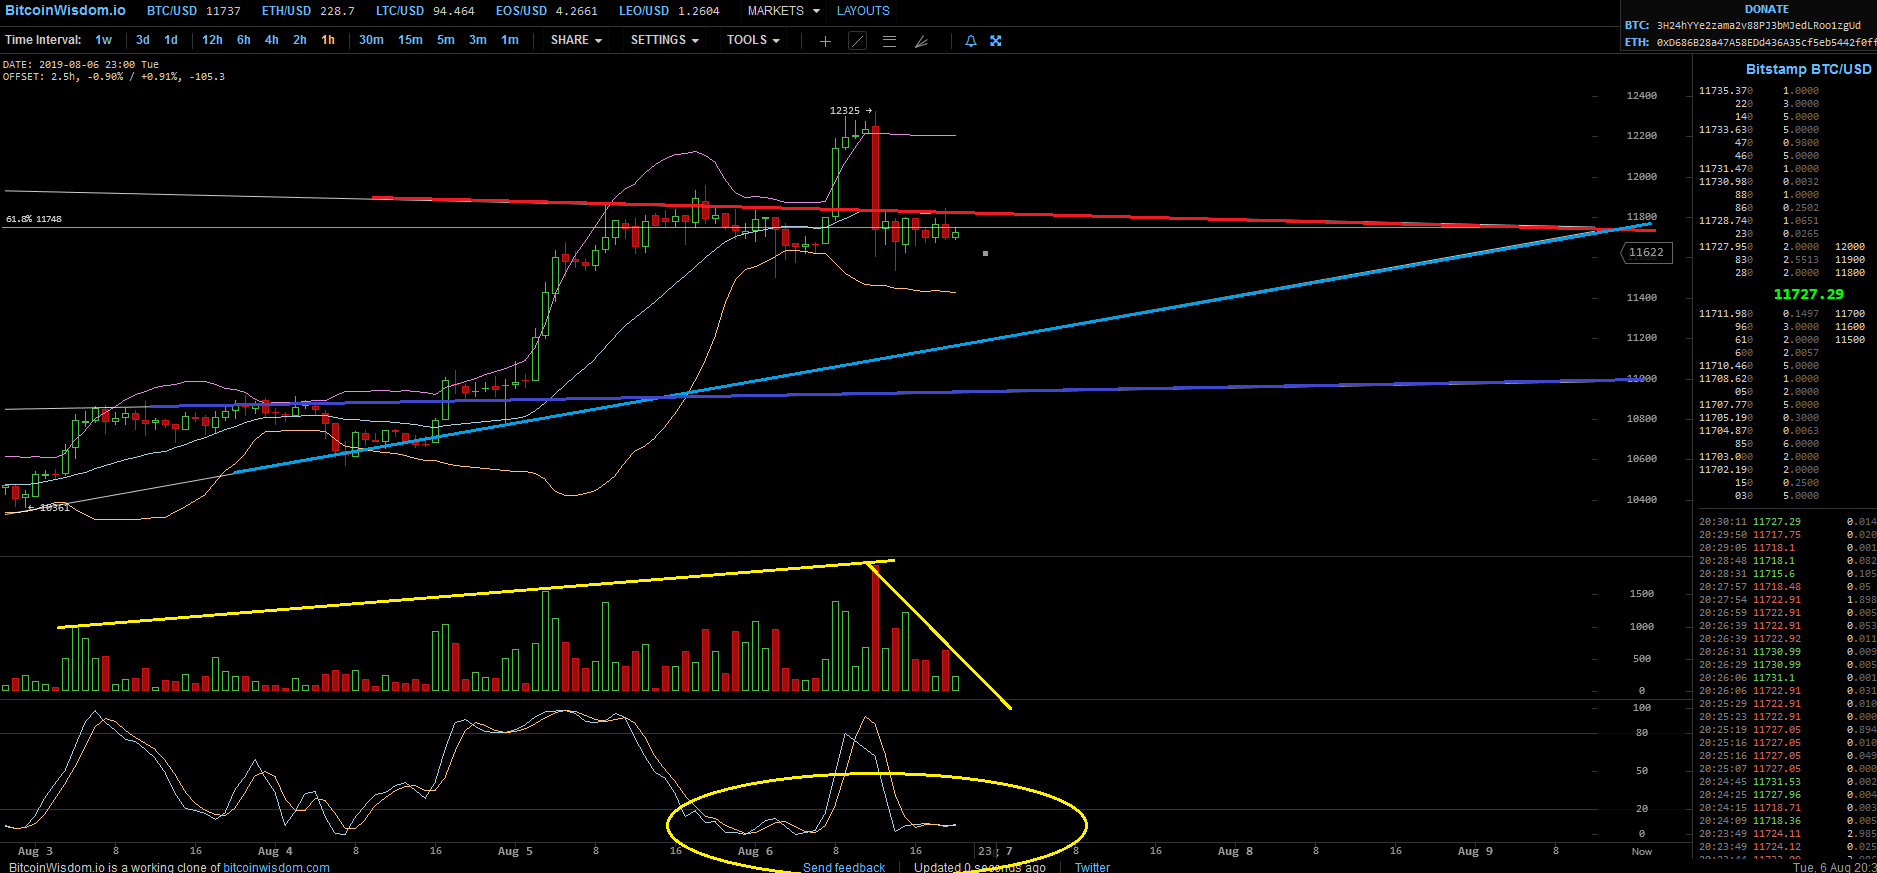Expand the TOOLS dropdown
1877x873 pixels.
[754, 40]
